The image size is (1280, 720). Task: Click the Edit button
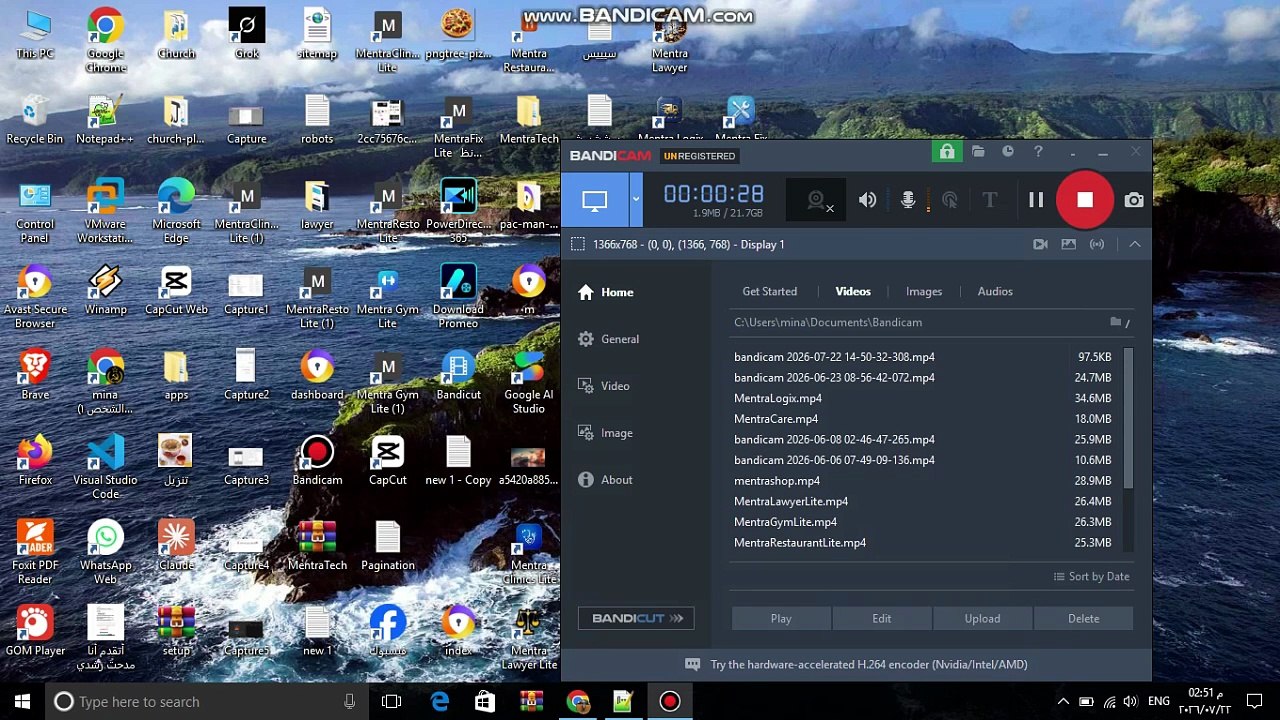882,618
